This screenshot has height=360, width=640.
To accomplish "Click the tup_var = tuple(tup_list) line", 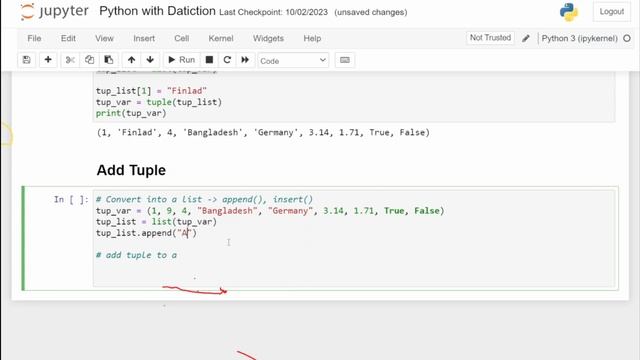I will (x=159, y=102).
